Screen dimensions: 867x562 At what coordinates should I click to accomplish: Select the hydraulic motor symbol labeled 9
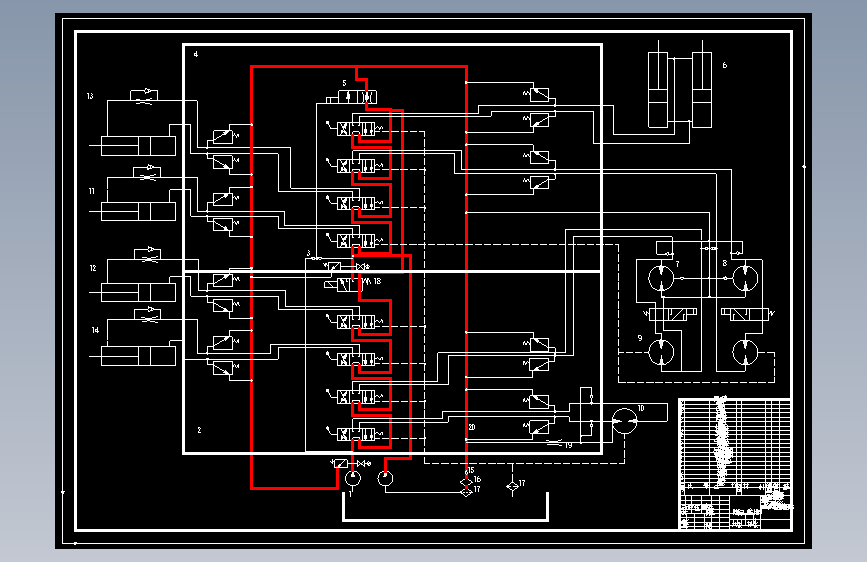pos(661,352)
